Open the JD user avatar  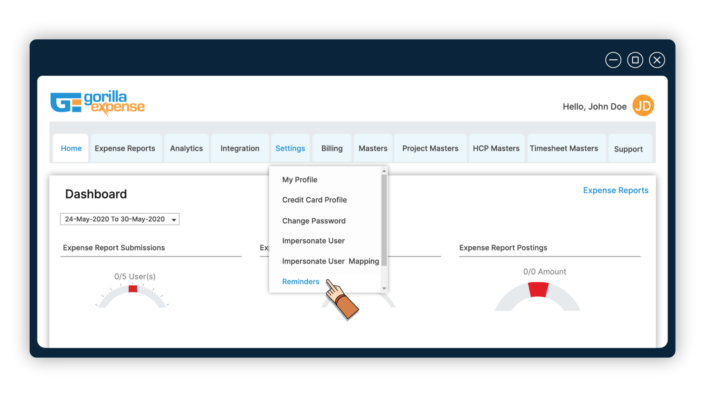[x=643, y=106]
